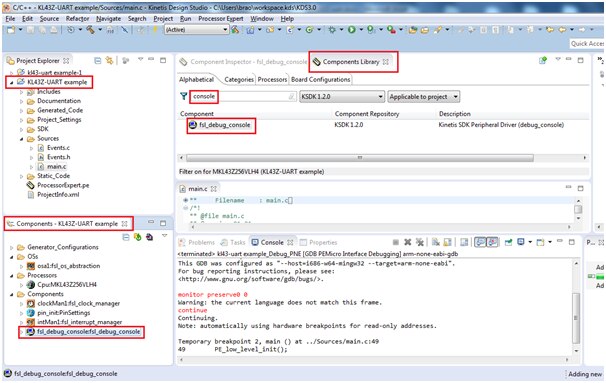The image size is (606, 383).
Task: Open the Properties tab
Action: [318, 242]
